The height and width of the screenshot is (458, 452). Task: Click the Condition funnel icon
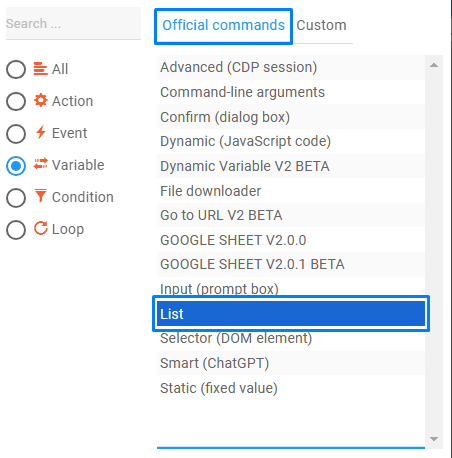click(41, 196)
